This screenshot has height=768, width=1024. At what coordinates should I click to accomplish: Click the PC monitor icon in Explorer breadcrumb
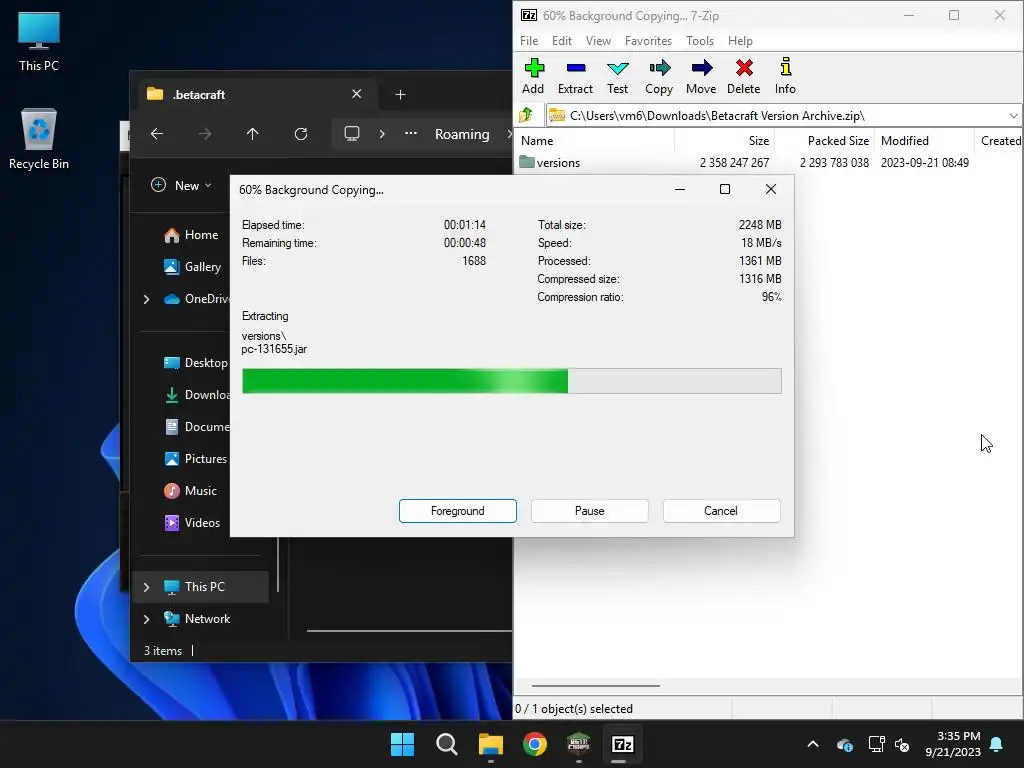pos(352,134)
